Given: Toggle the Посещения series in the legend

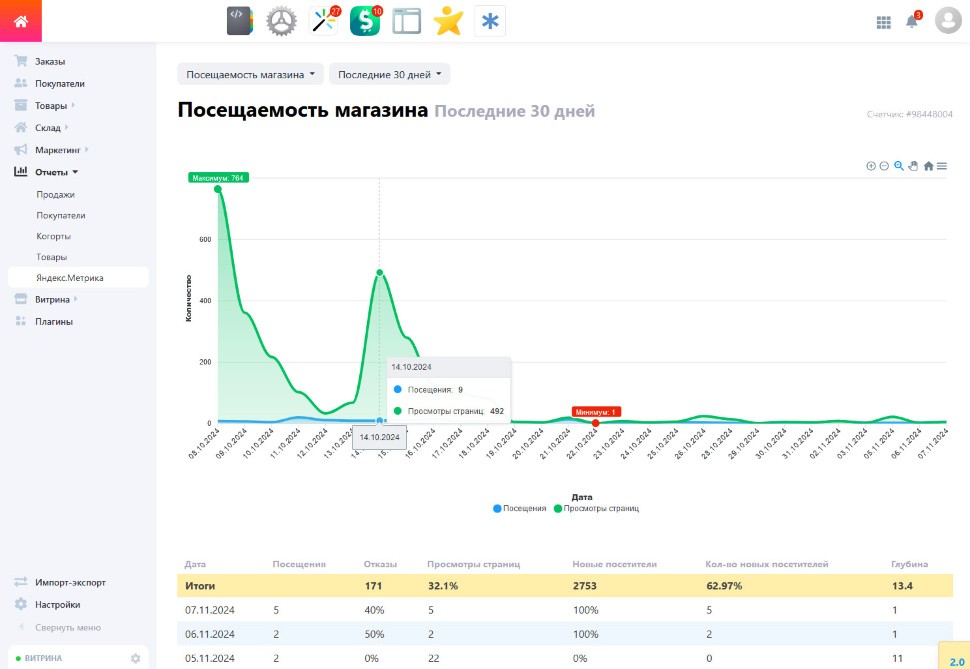Looking at the screenshot, I should (x=520, y=509).
